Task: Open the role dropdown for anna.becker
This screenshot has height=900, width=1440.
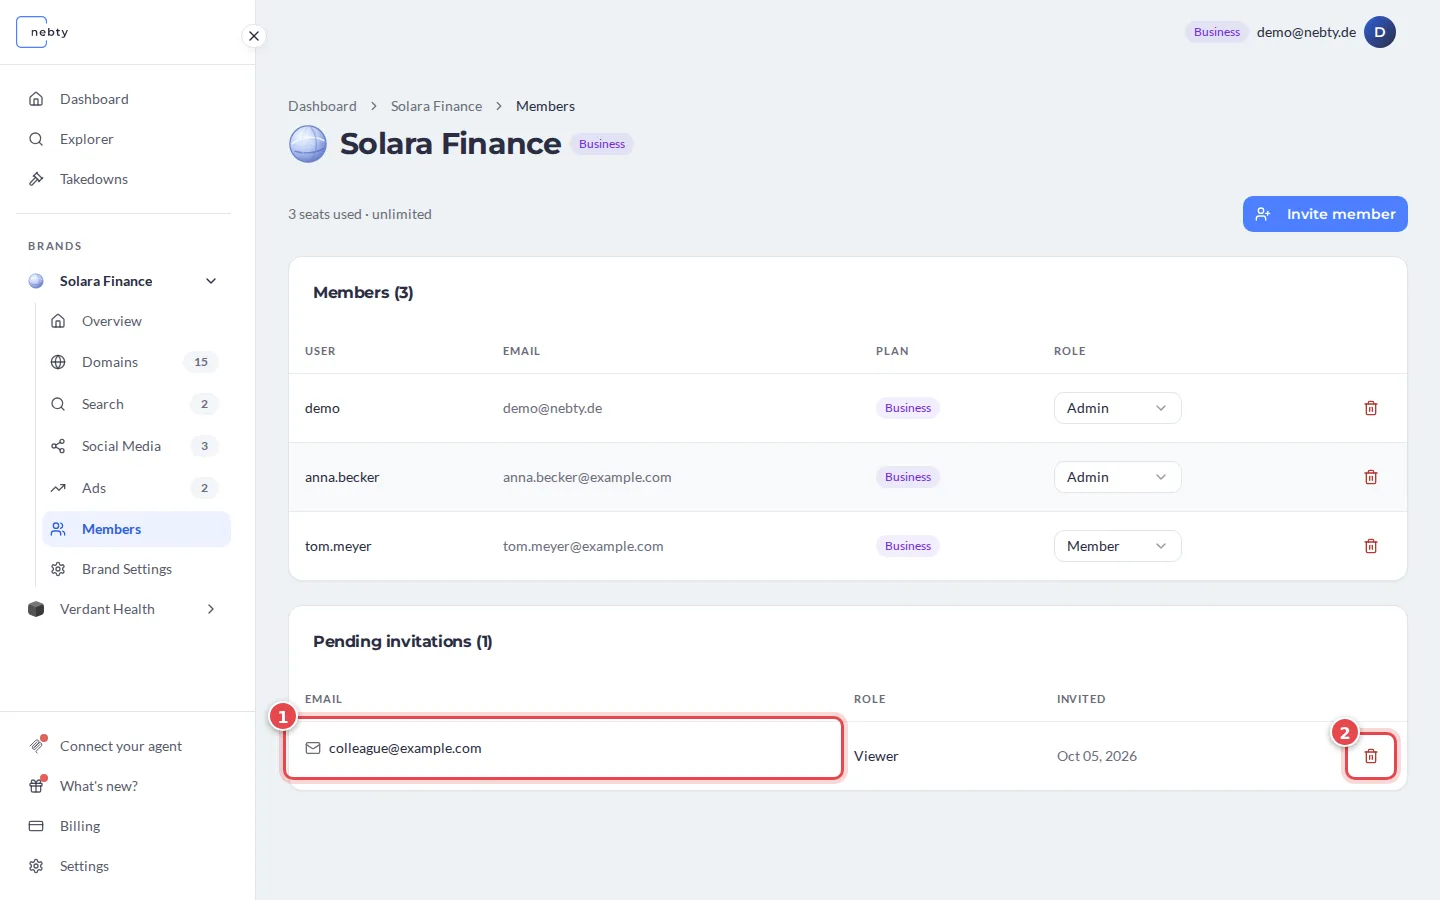Action: coord(1117,477)
